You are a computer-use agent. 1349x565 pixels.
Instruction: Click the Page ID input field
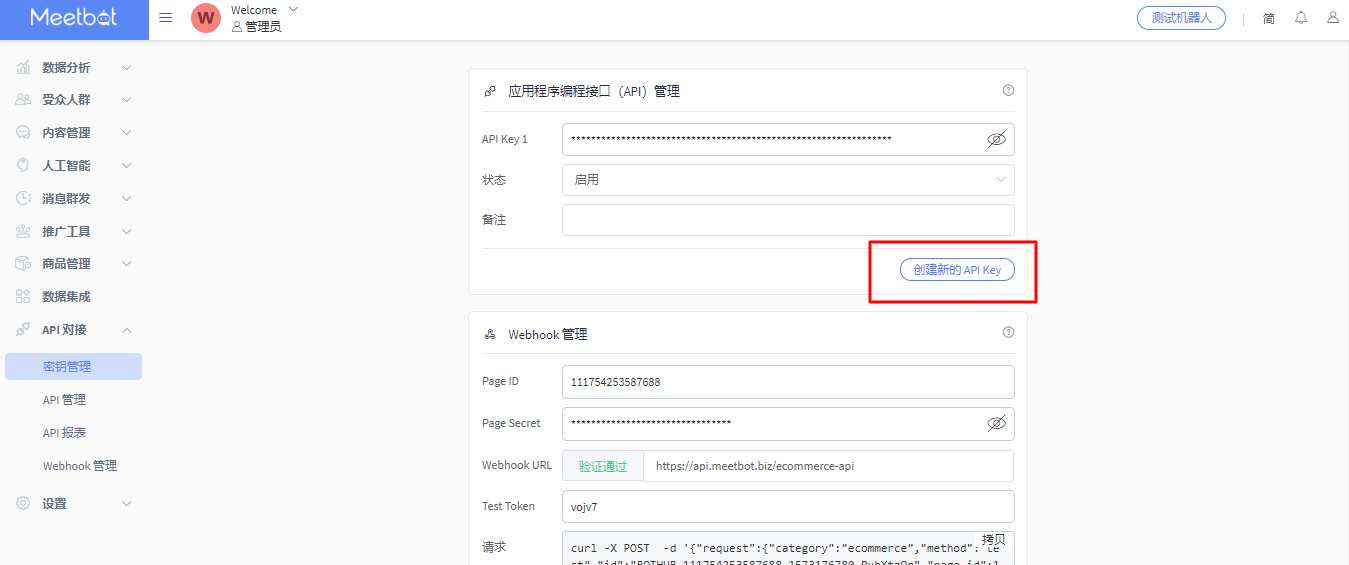(788, 382)
